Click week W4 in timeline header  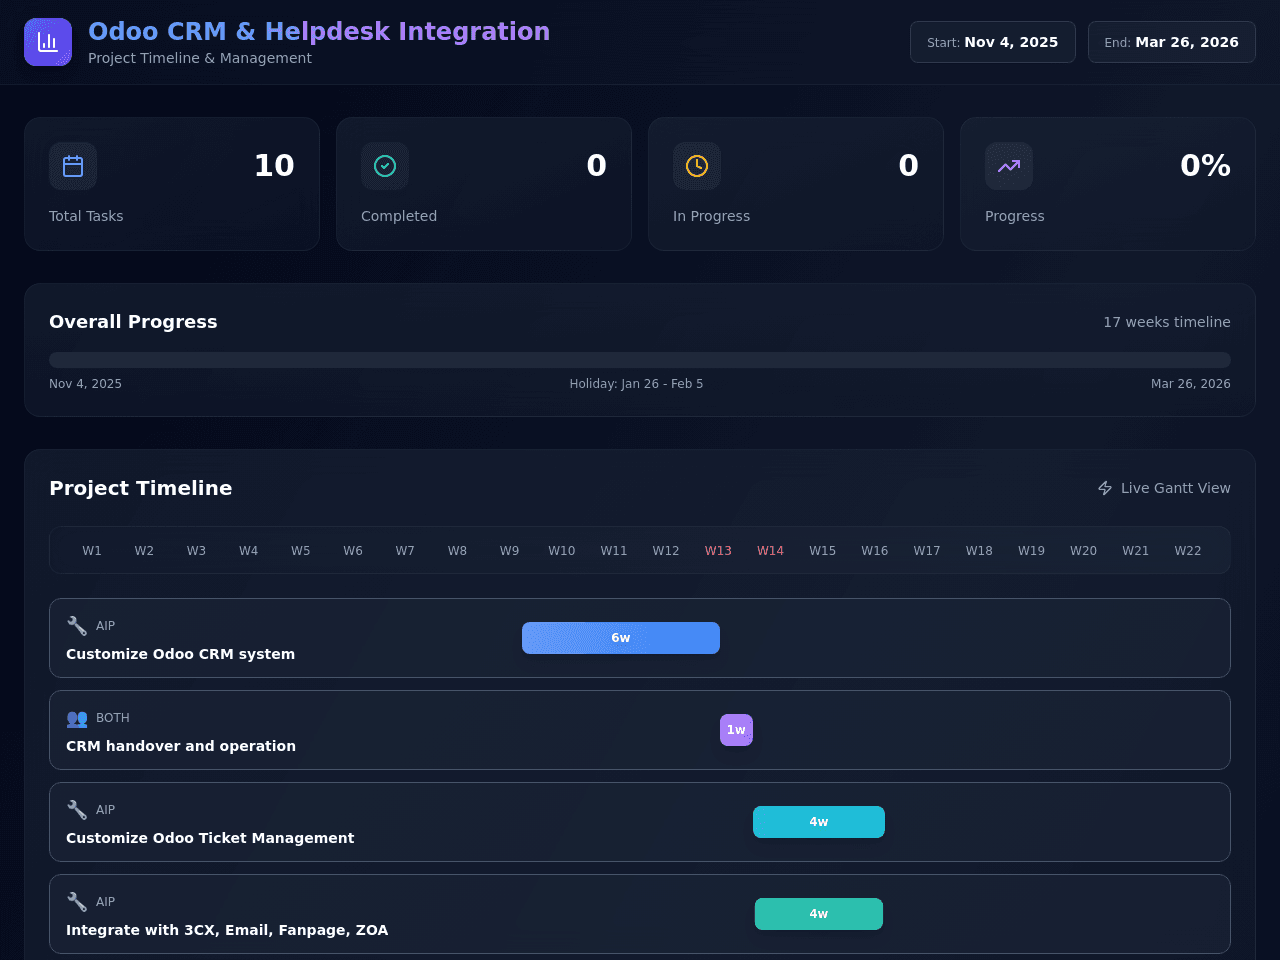pyautogui.click(x=249, y=551)
